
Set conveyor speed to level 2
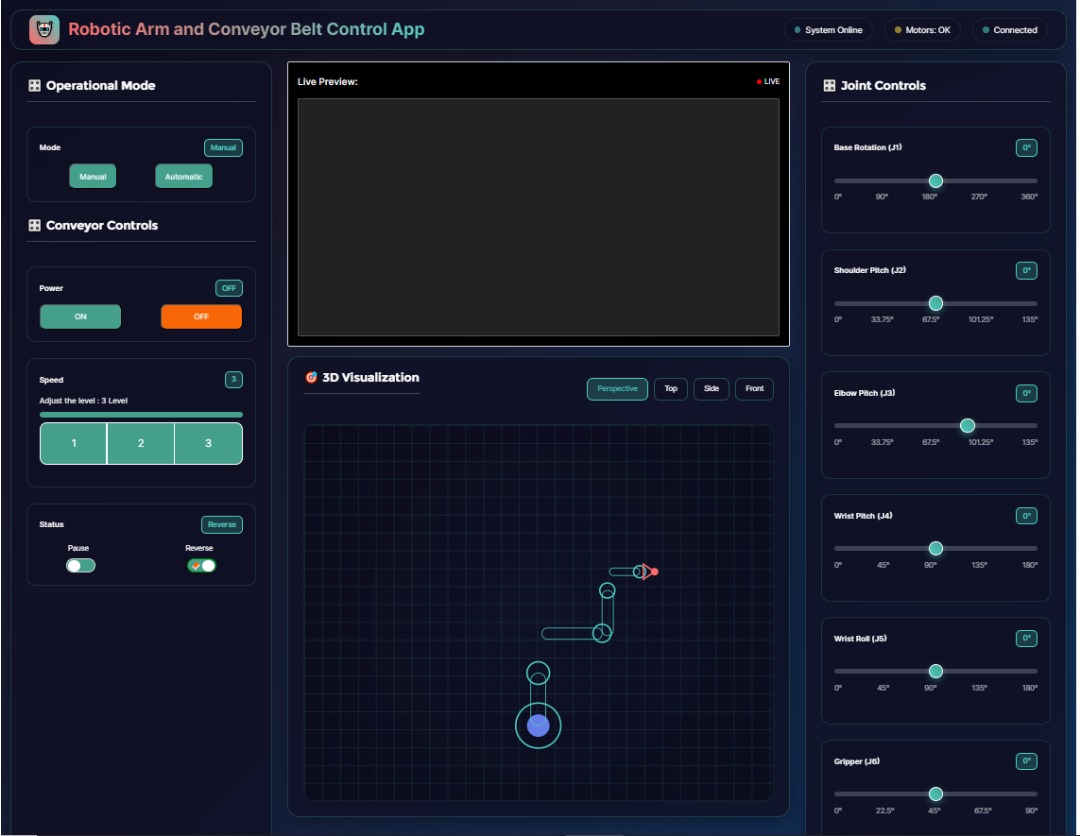point(141,443)
